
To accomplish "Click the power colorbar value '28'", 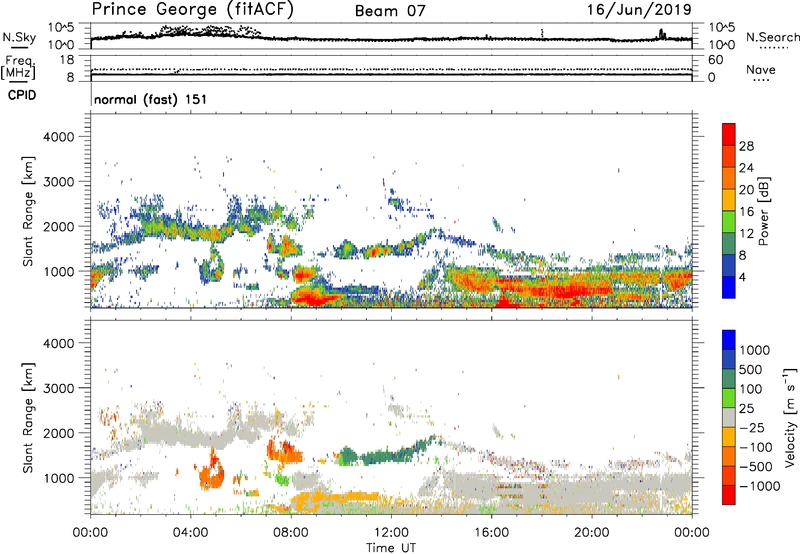I will click(x=746, y=146).
